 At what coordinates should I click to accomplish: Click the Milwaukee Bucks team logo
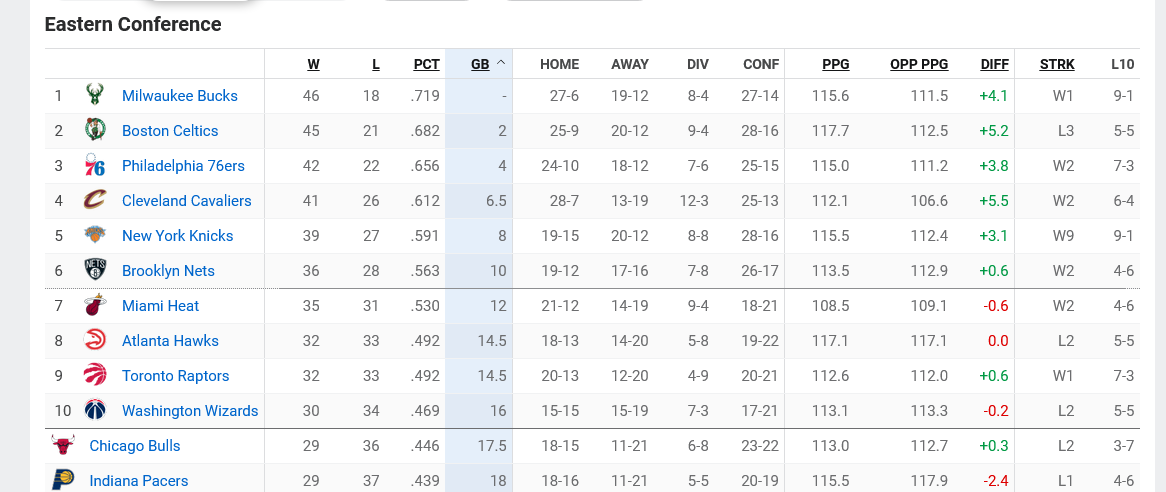[x=95, y=96]
